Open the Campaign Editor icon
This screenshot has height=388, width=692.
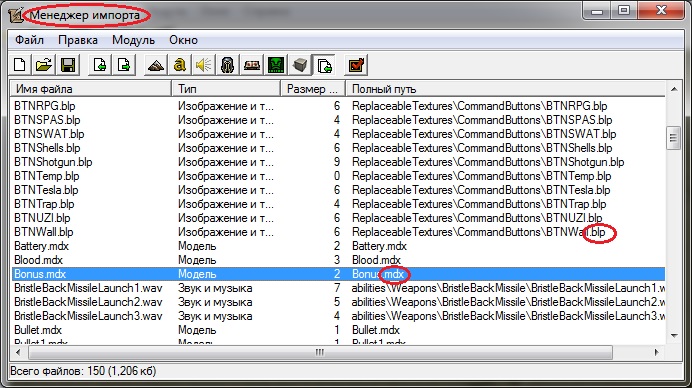252,65
